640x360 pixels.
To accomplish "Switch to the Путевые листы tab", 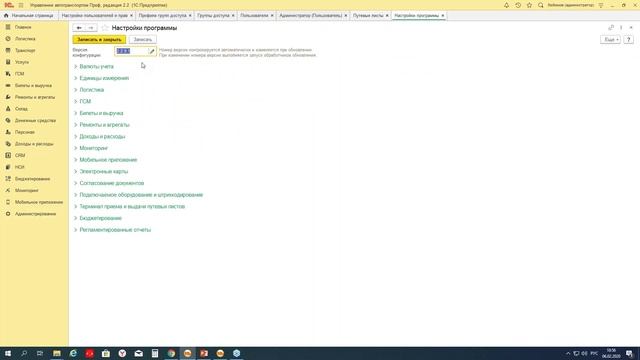I will click(x=368, y=16).
